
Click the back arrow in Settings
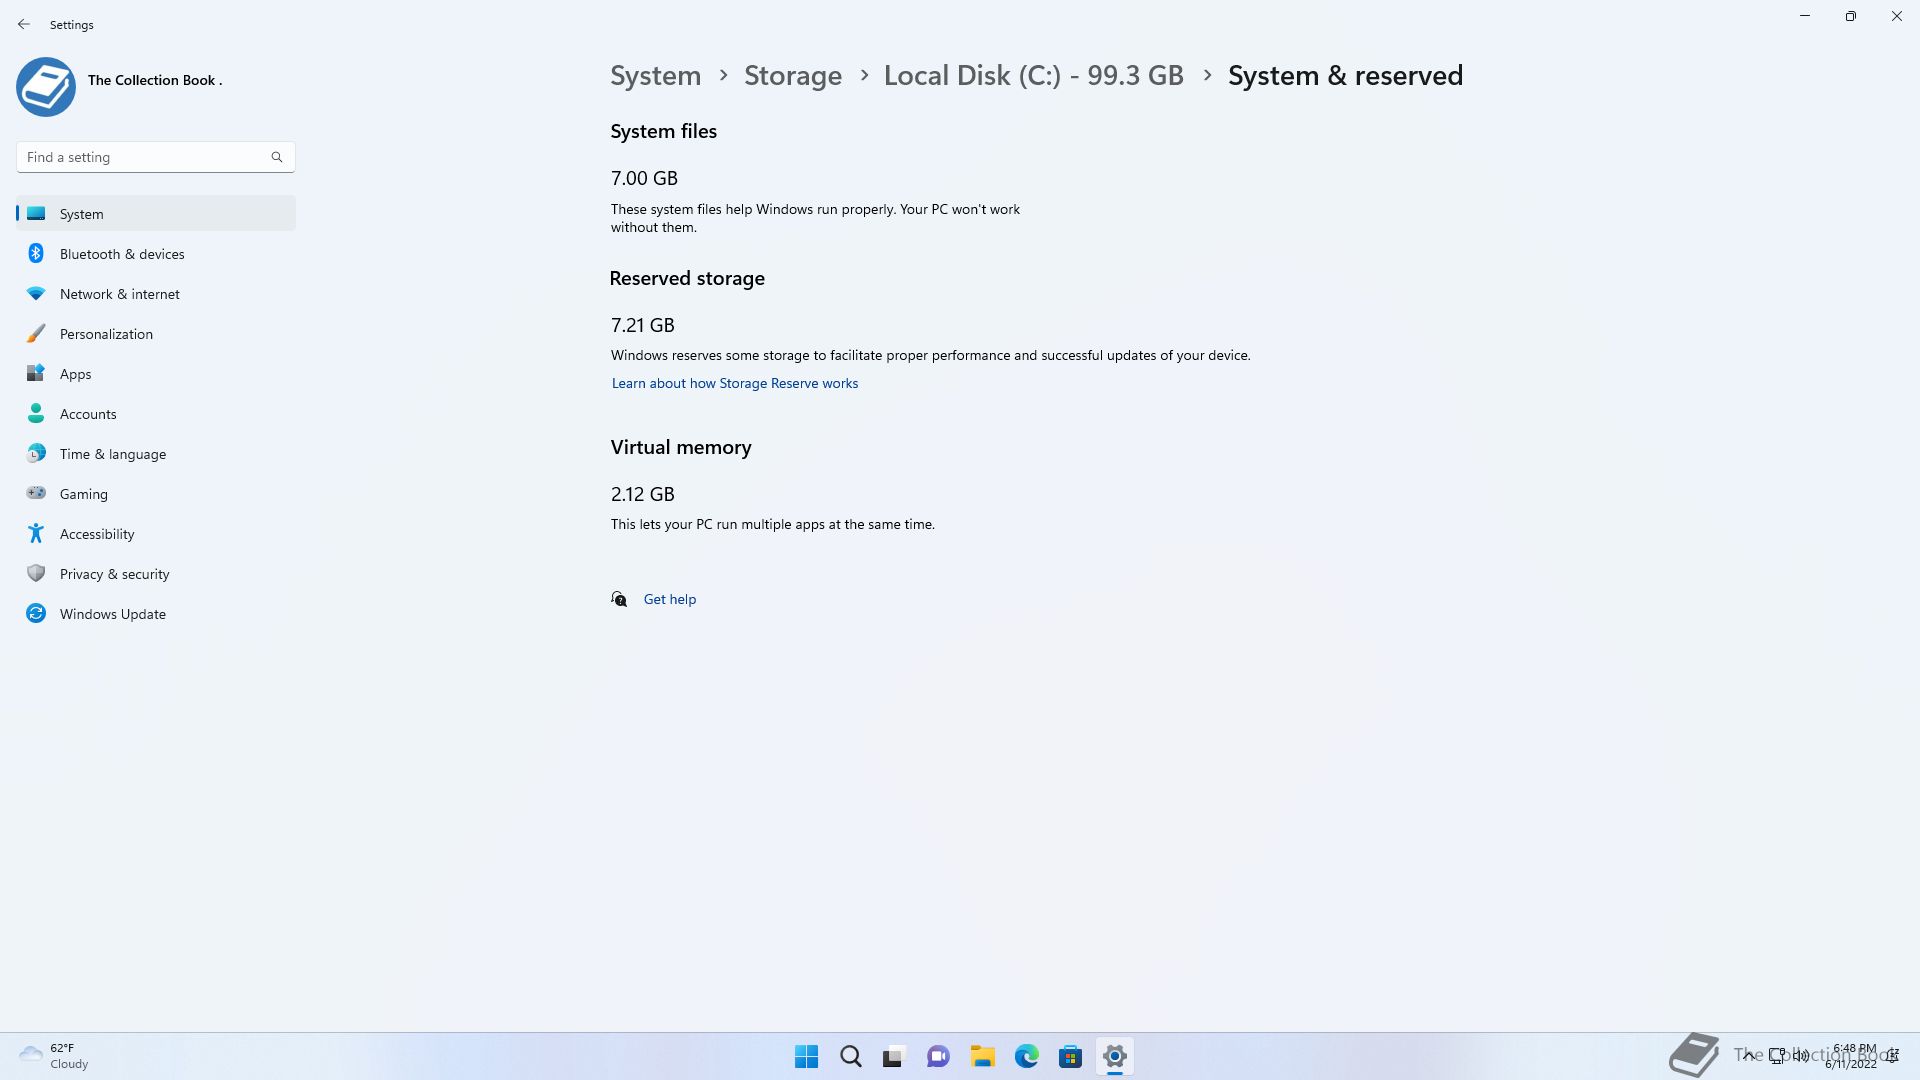pyautogui.click(x=24, y=24)
